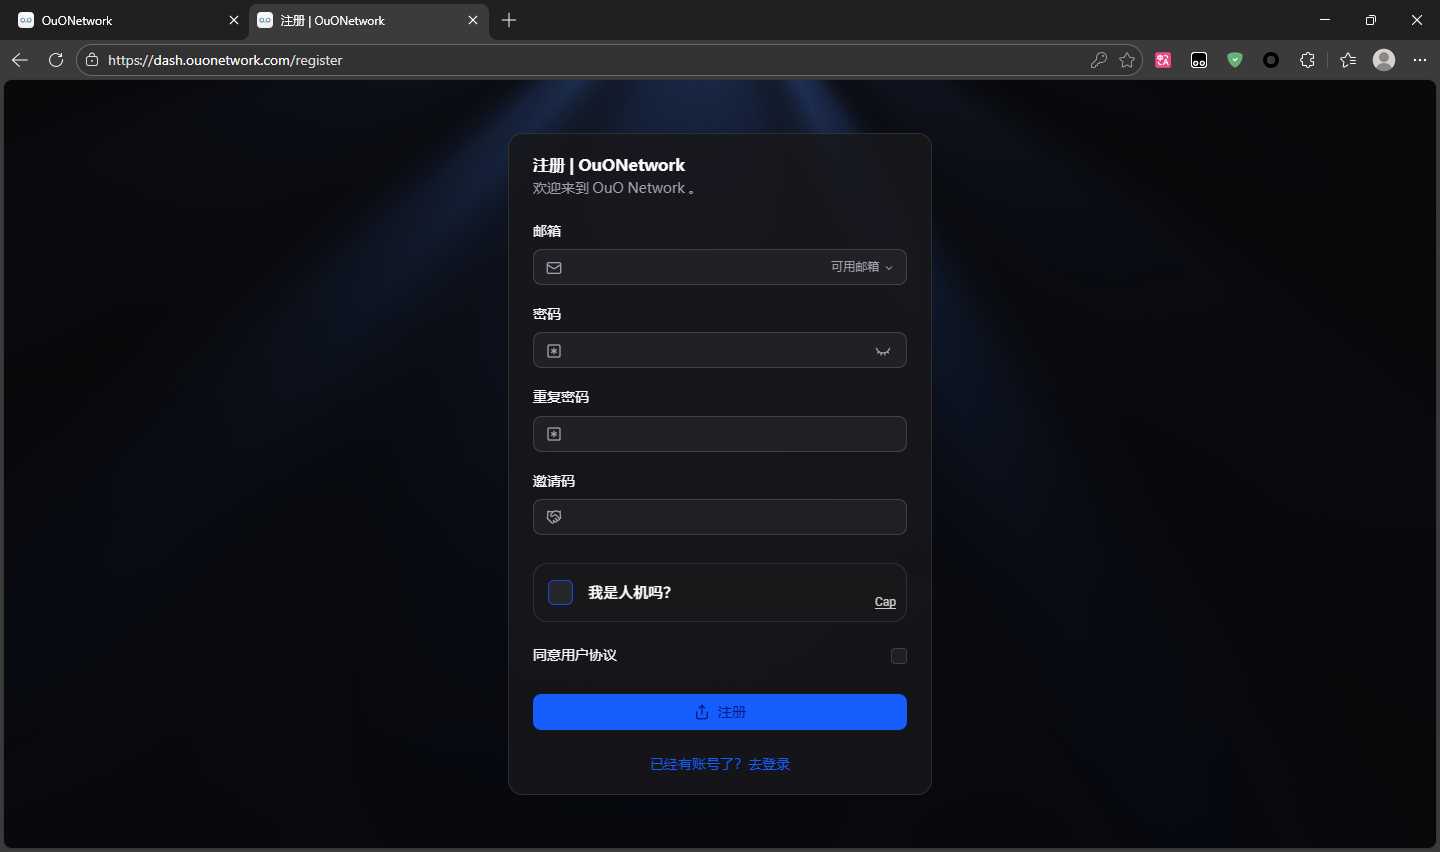This screenshot has height=852, width=1440.
Task: Open browser settings and more menu
Action: click(x=1420, y=60)
